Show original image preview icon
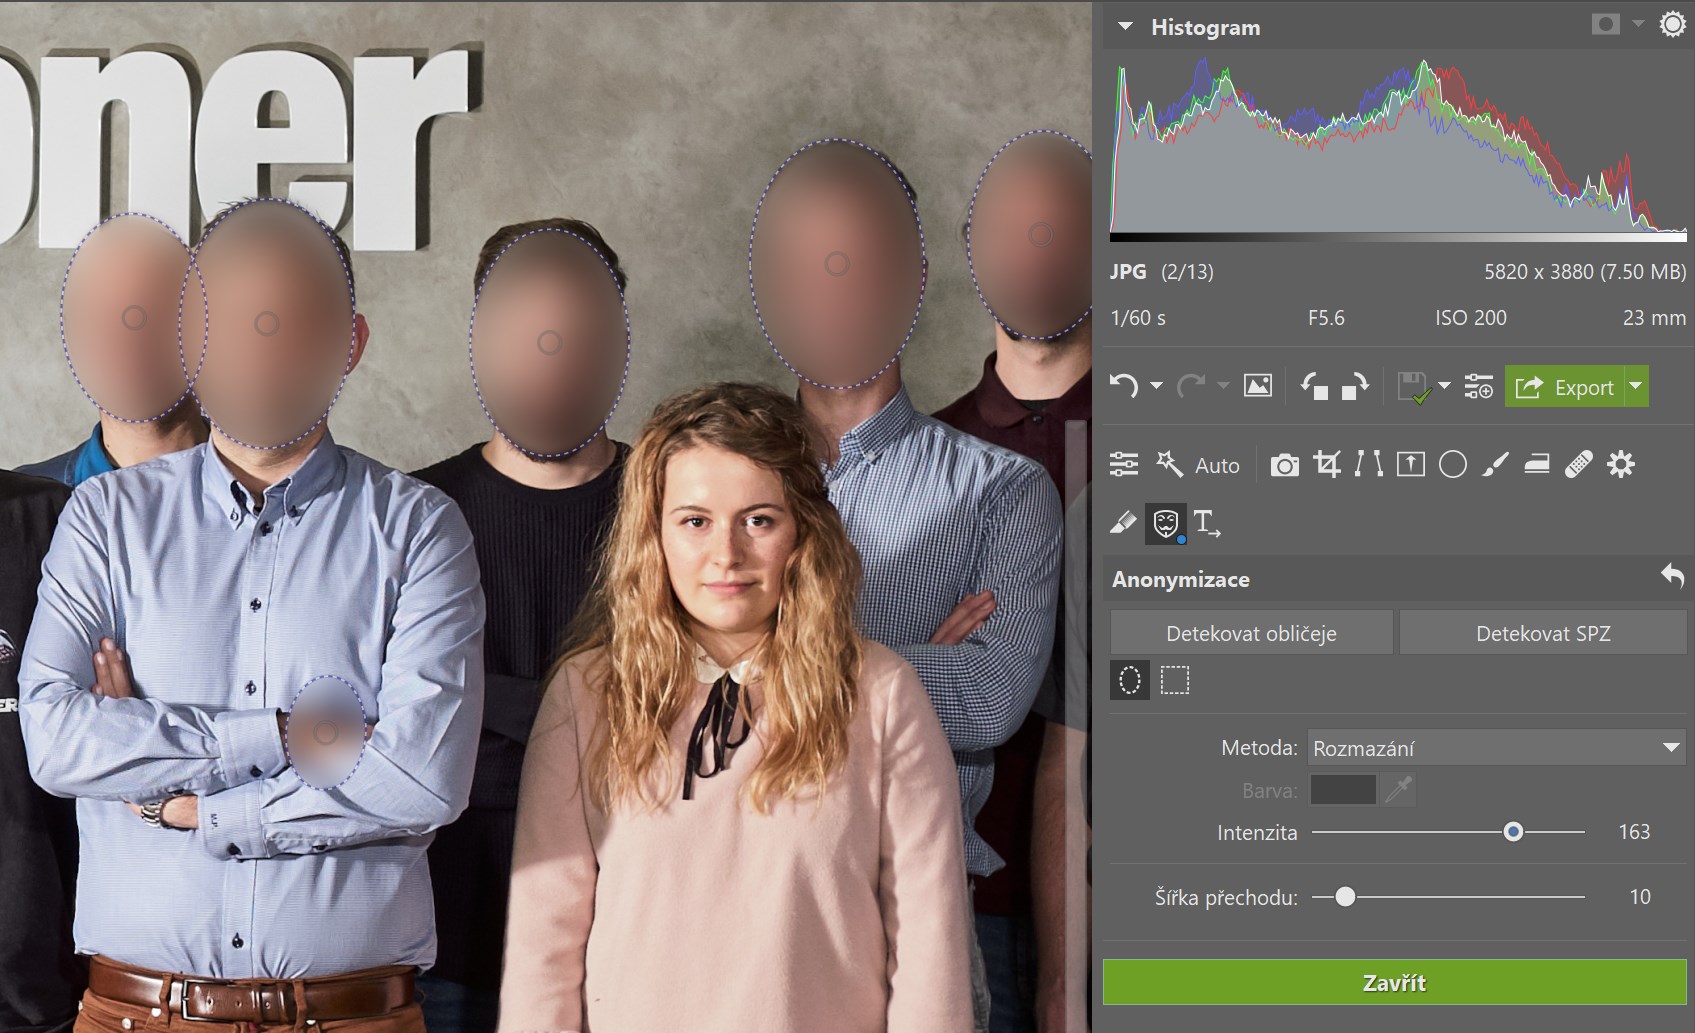Image resolution: width=1695 pixels, height=1033 pixels. point(1258,386)
